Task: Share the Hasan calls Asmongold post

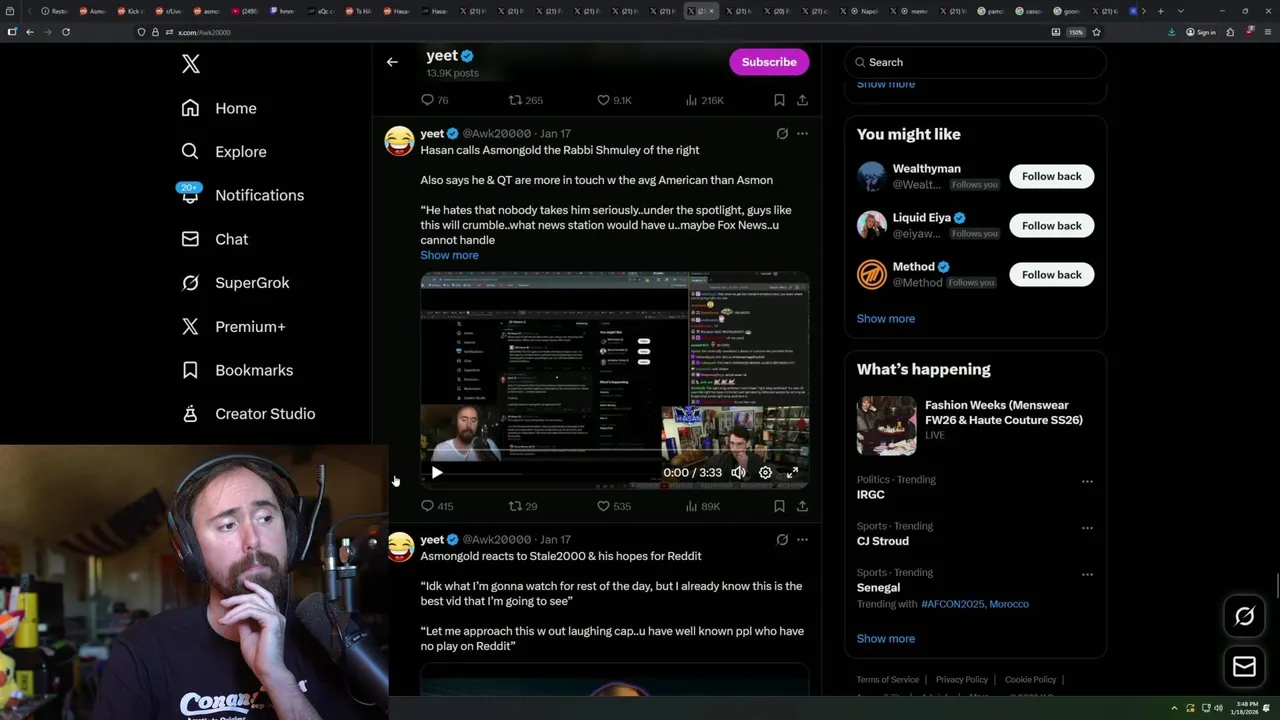Action: tap(802, 506)
